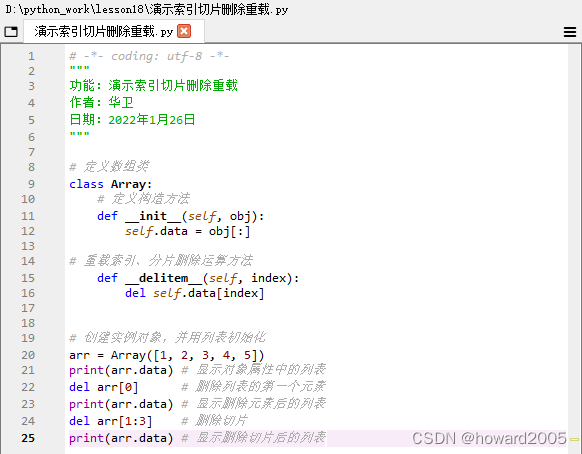Click the 'self.data = obj[:]' line
Image resolution: width=582 pixels, height=454 pixels.
[x=187, y=231]
